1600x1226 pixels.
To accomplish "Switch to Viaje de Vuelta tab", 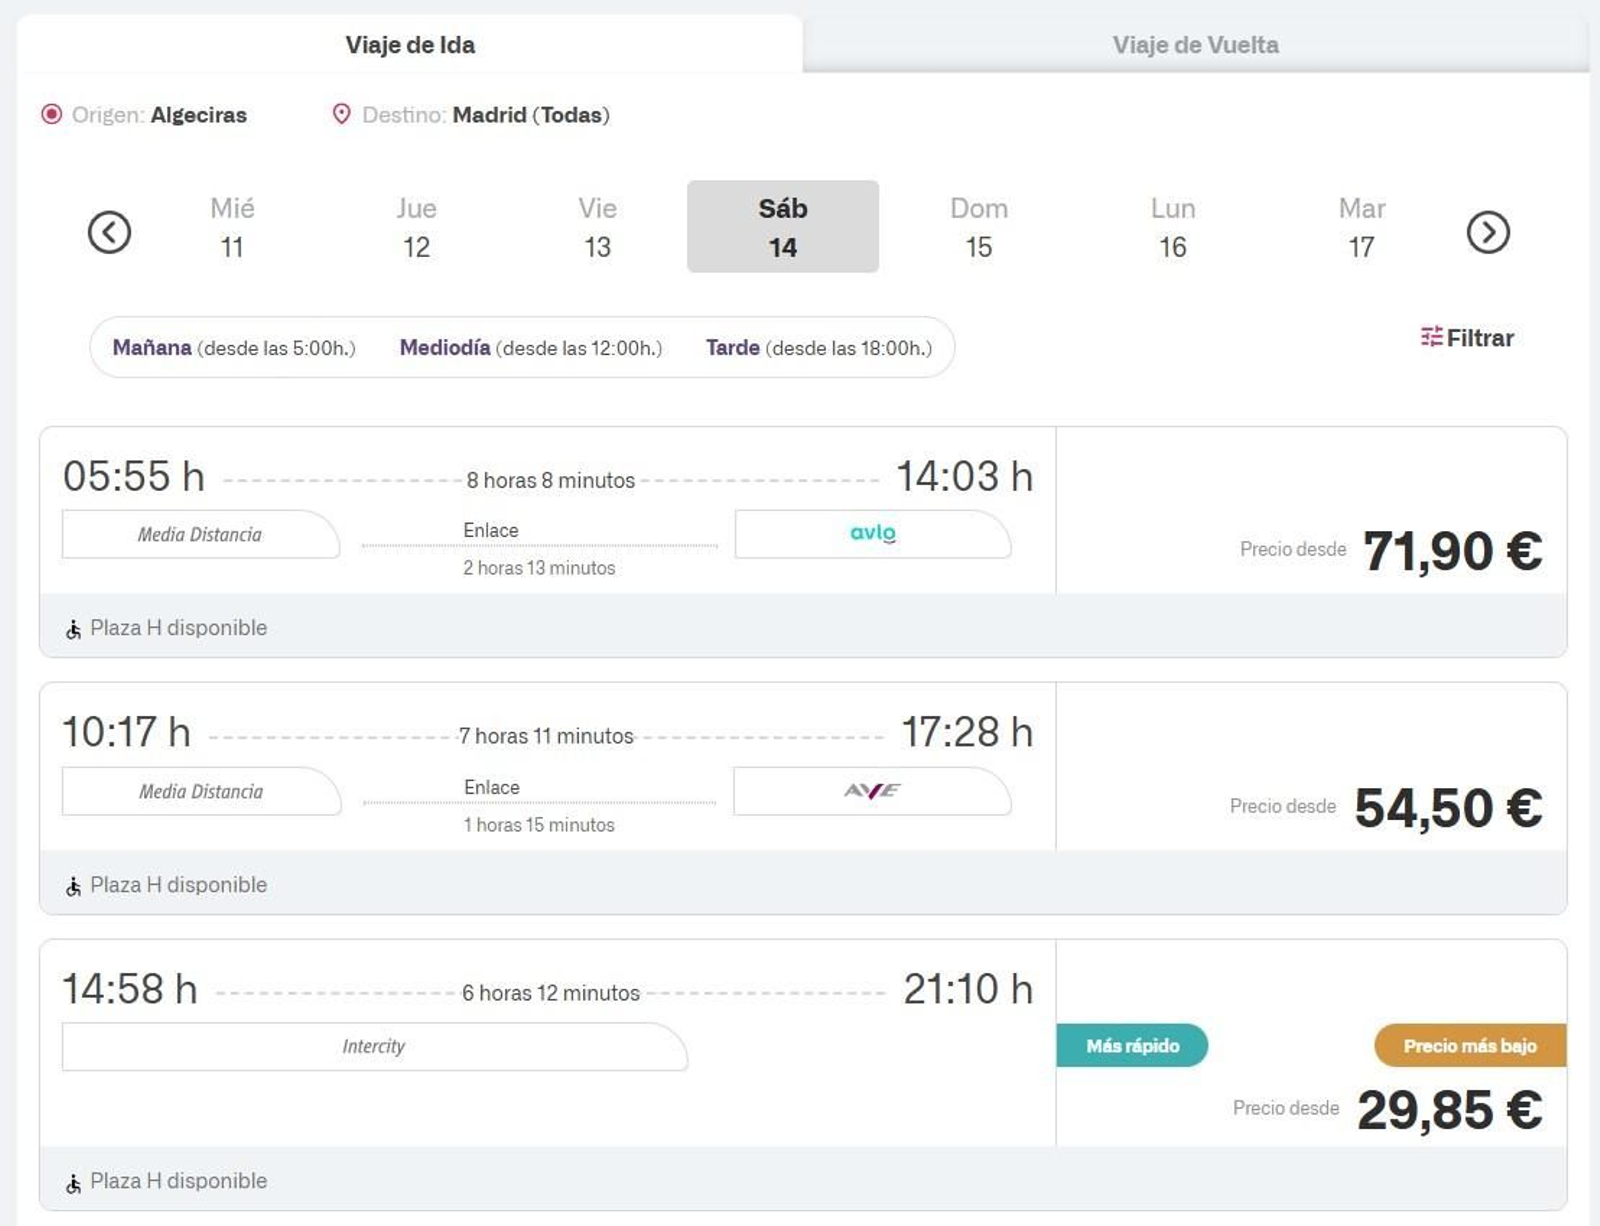I will [1195, 45].
